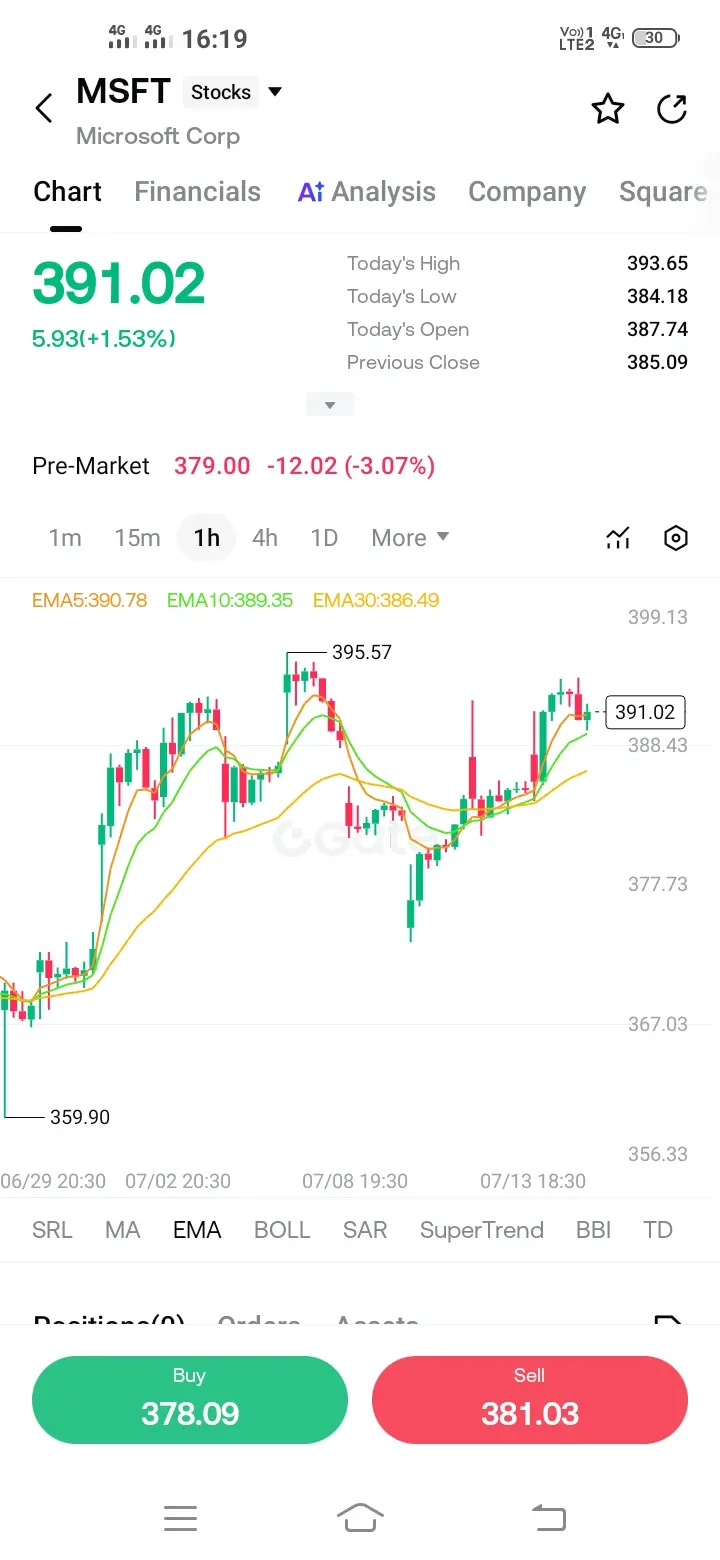This screenshot has width=720, height=1560.
Task: Go back using the left arrow
Action: point(44,108)
